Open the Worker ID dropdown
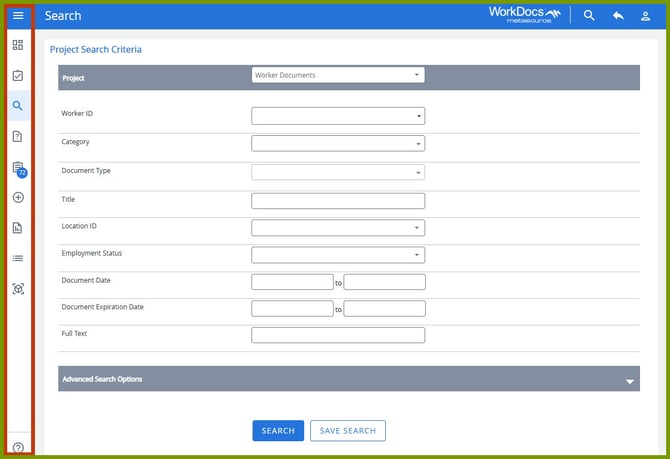This screenshot has width=670, height=459. coord(338,116)
